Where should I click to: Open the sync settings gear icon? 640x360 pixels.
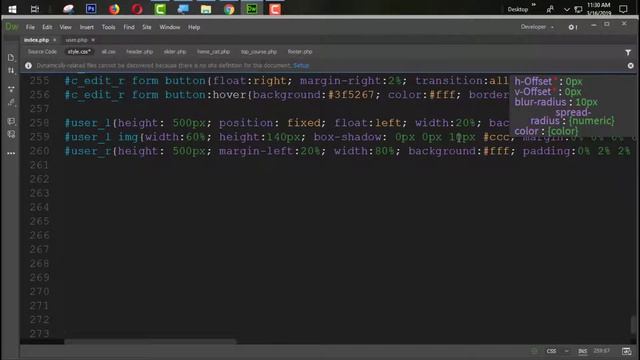pyautogui.click(x=572, y=27)
